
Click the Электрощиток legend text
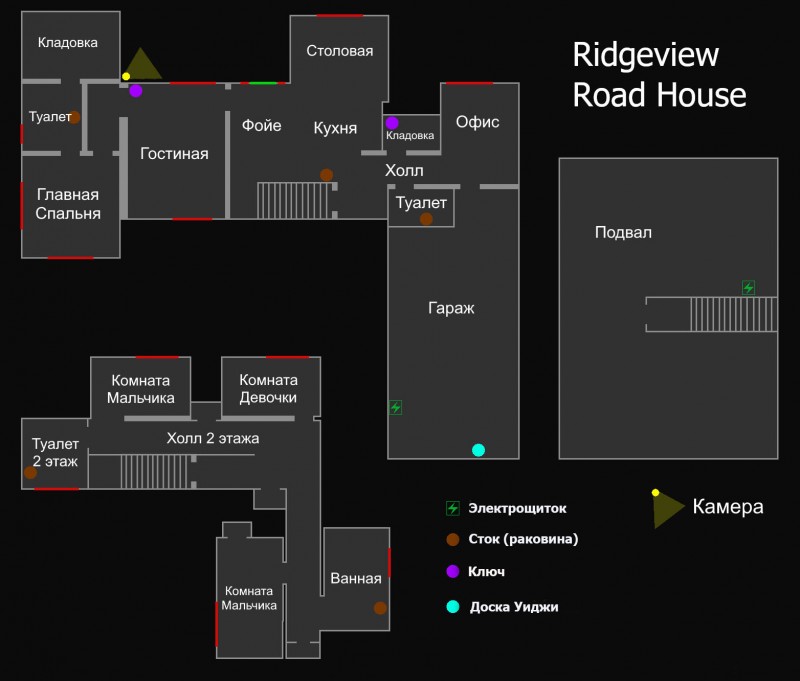[x=517, y=509]
